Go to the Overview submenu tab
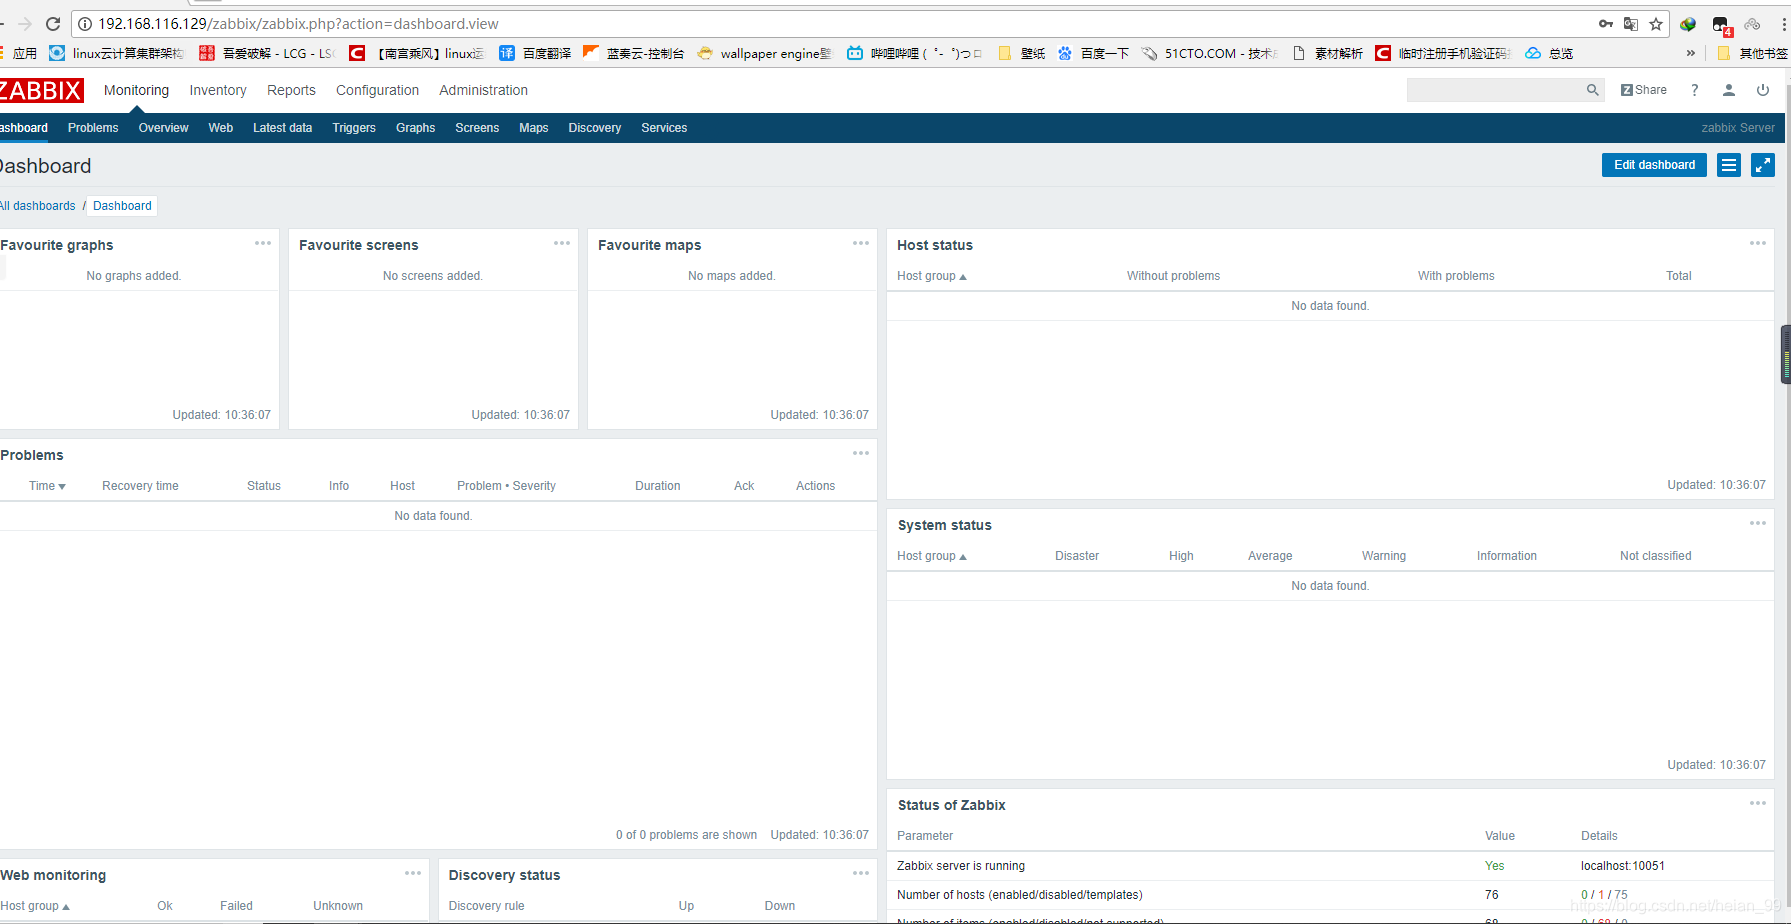Viewport: 1791px width, 924px height. 164,128
